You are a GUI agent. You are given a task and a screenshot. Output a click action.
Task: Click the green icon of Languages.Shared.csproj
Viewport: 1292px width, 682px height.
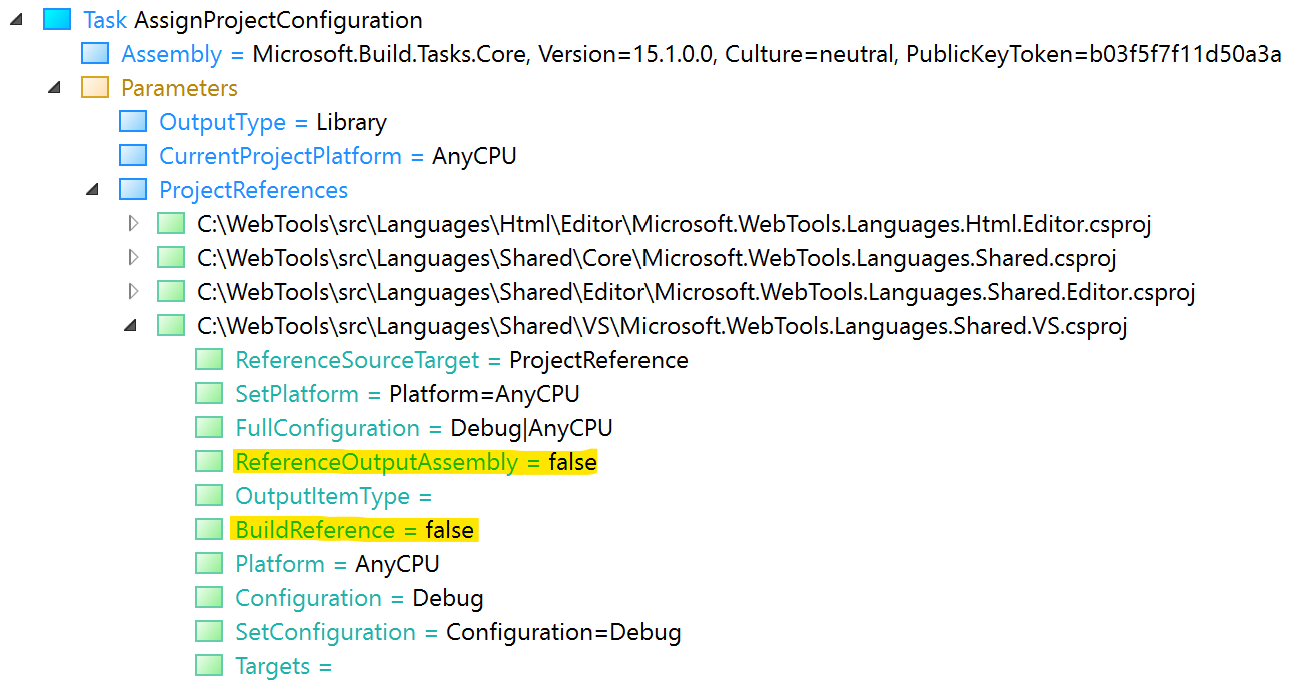coord(171,258)
